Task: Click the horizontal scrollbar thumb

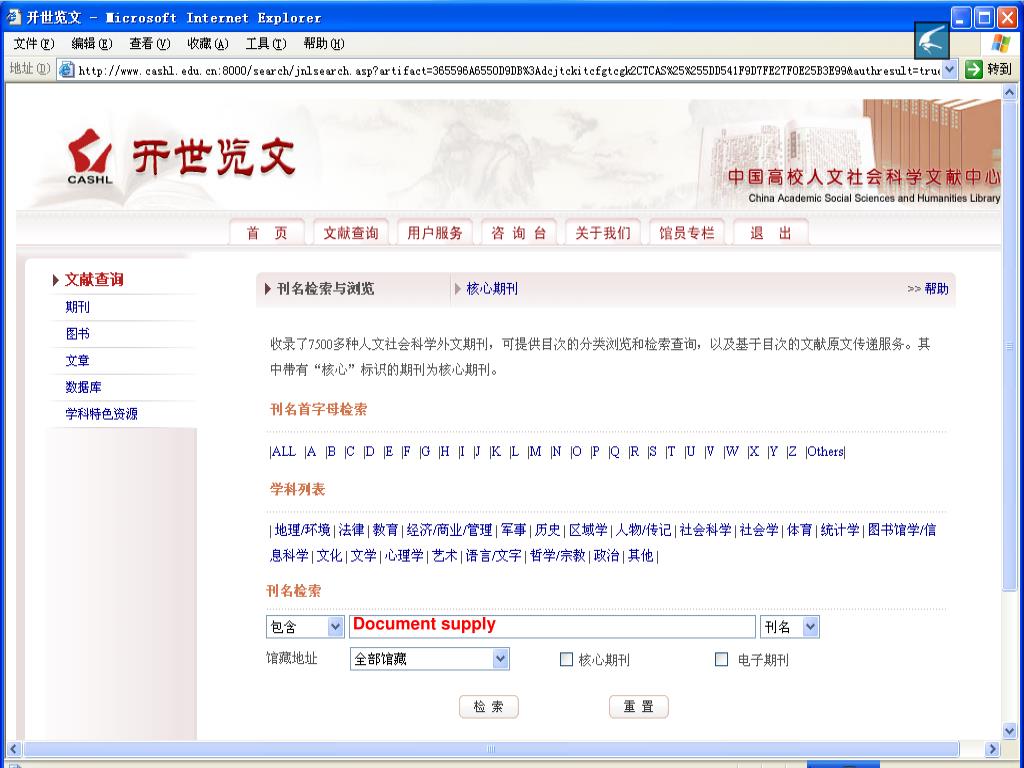Action: [x=491, y=749]
